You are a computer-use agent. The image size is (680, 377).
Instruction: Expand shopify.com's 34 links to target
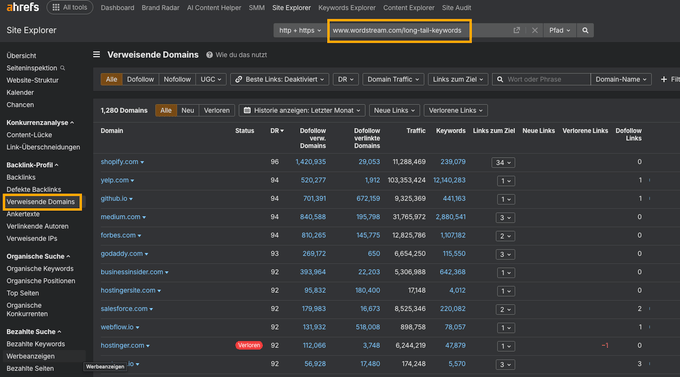[x=503, y=163]
